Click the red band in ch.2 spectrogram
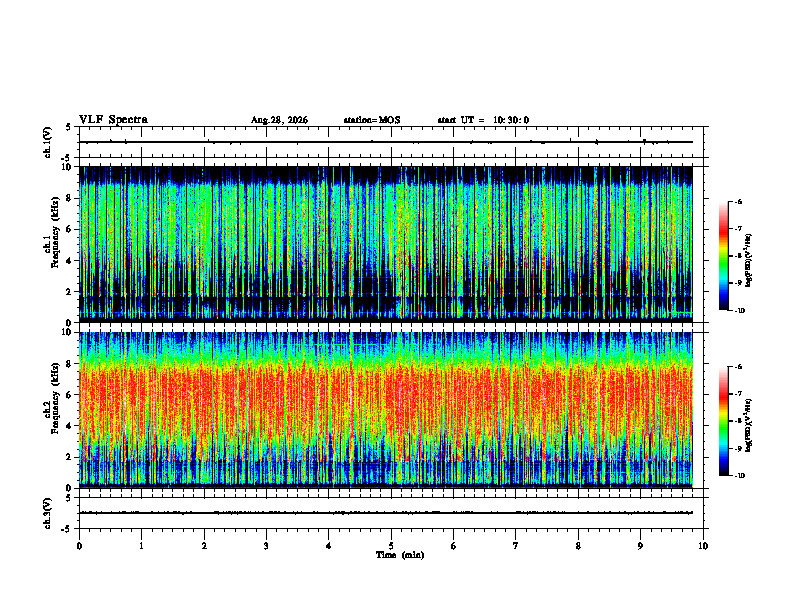 click(x=386, y=399)
